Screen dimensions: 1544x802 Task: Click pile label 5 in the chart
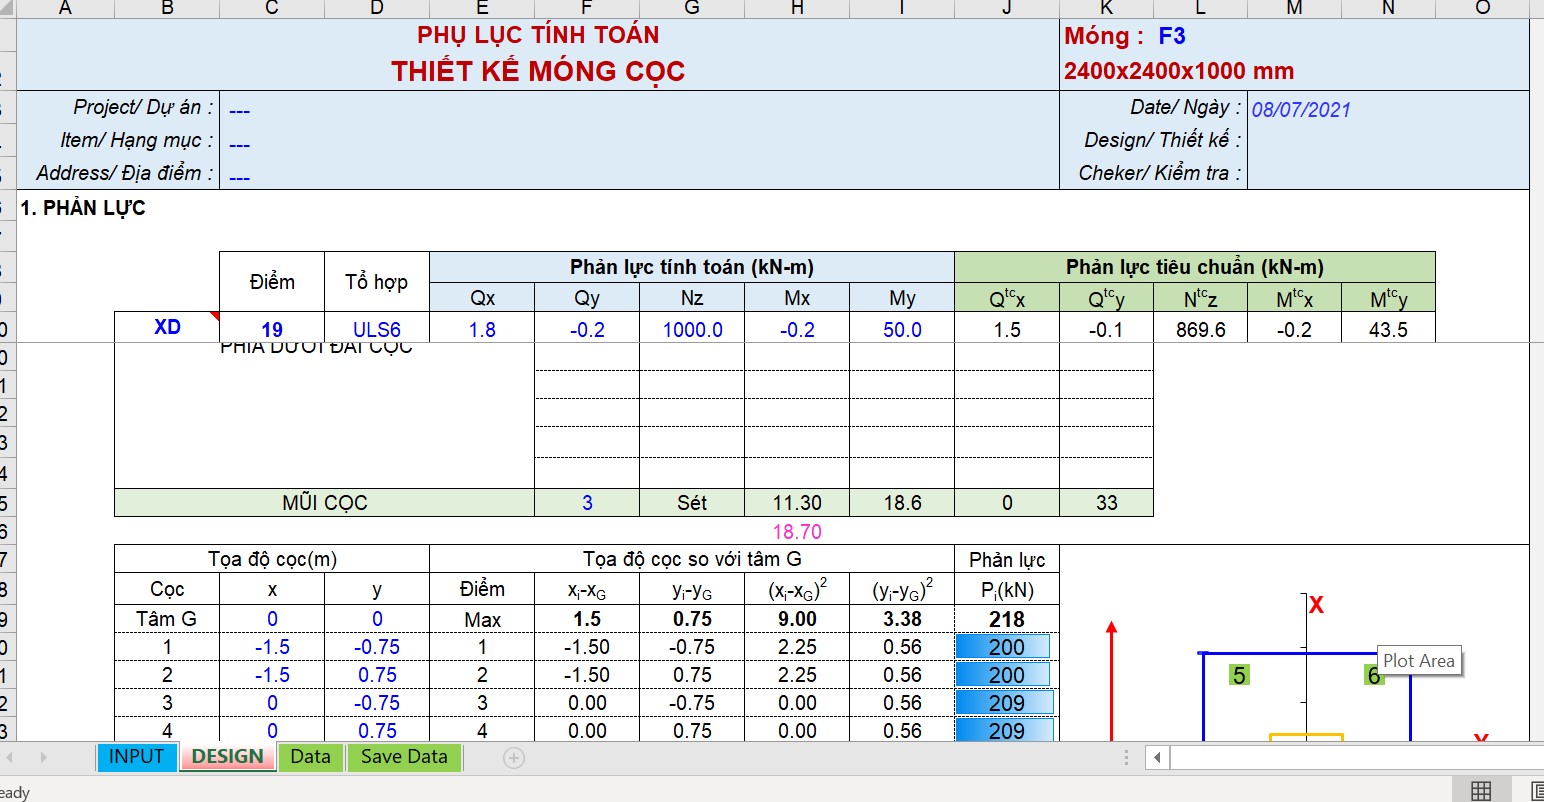pyautogui.click(x=1239, y=676)
